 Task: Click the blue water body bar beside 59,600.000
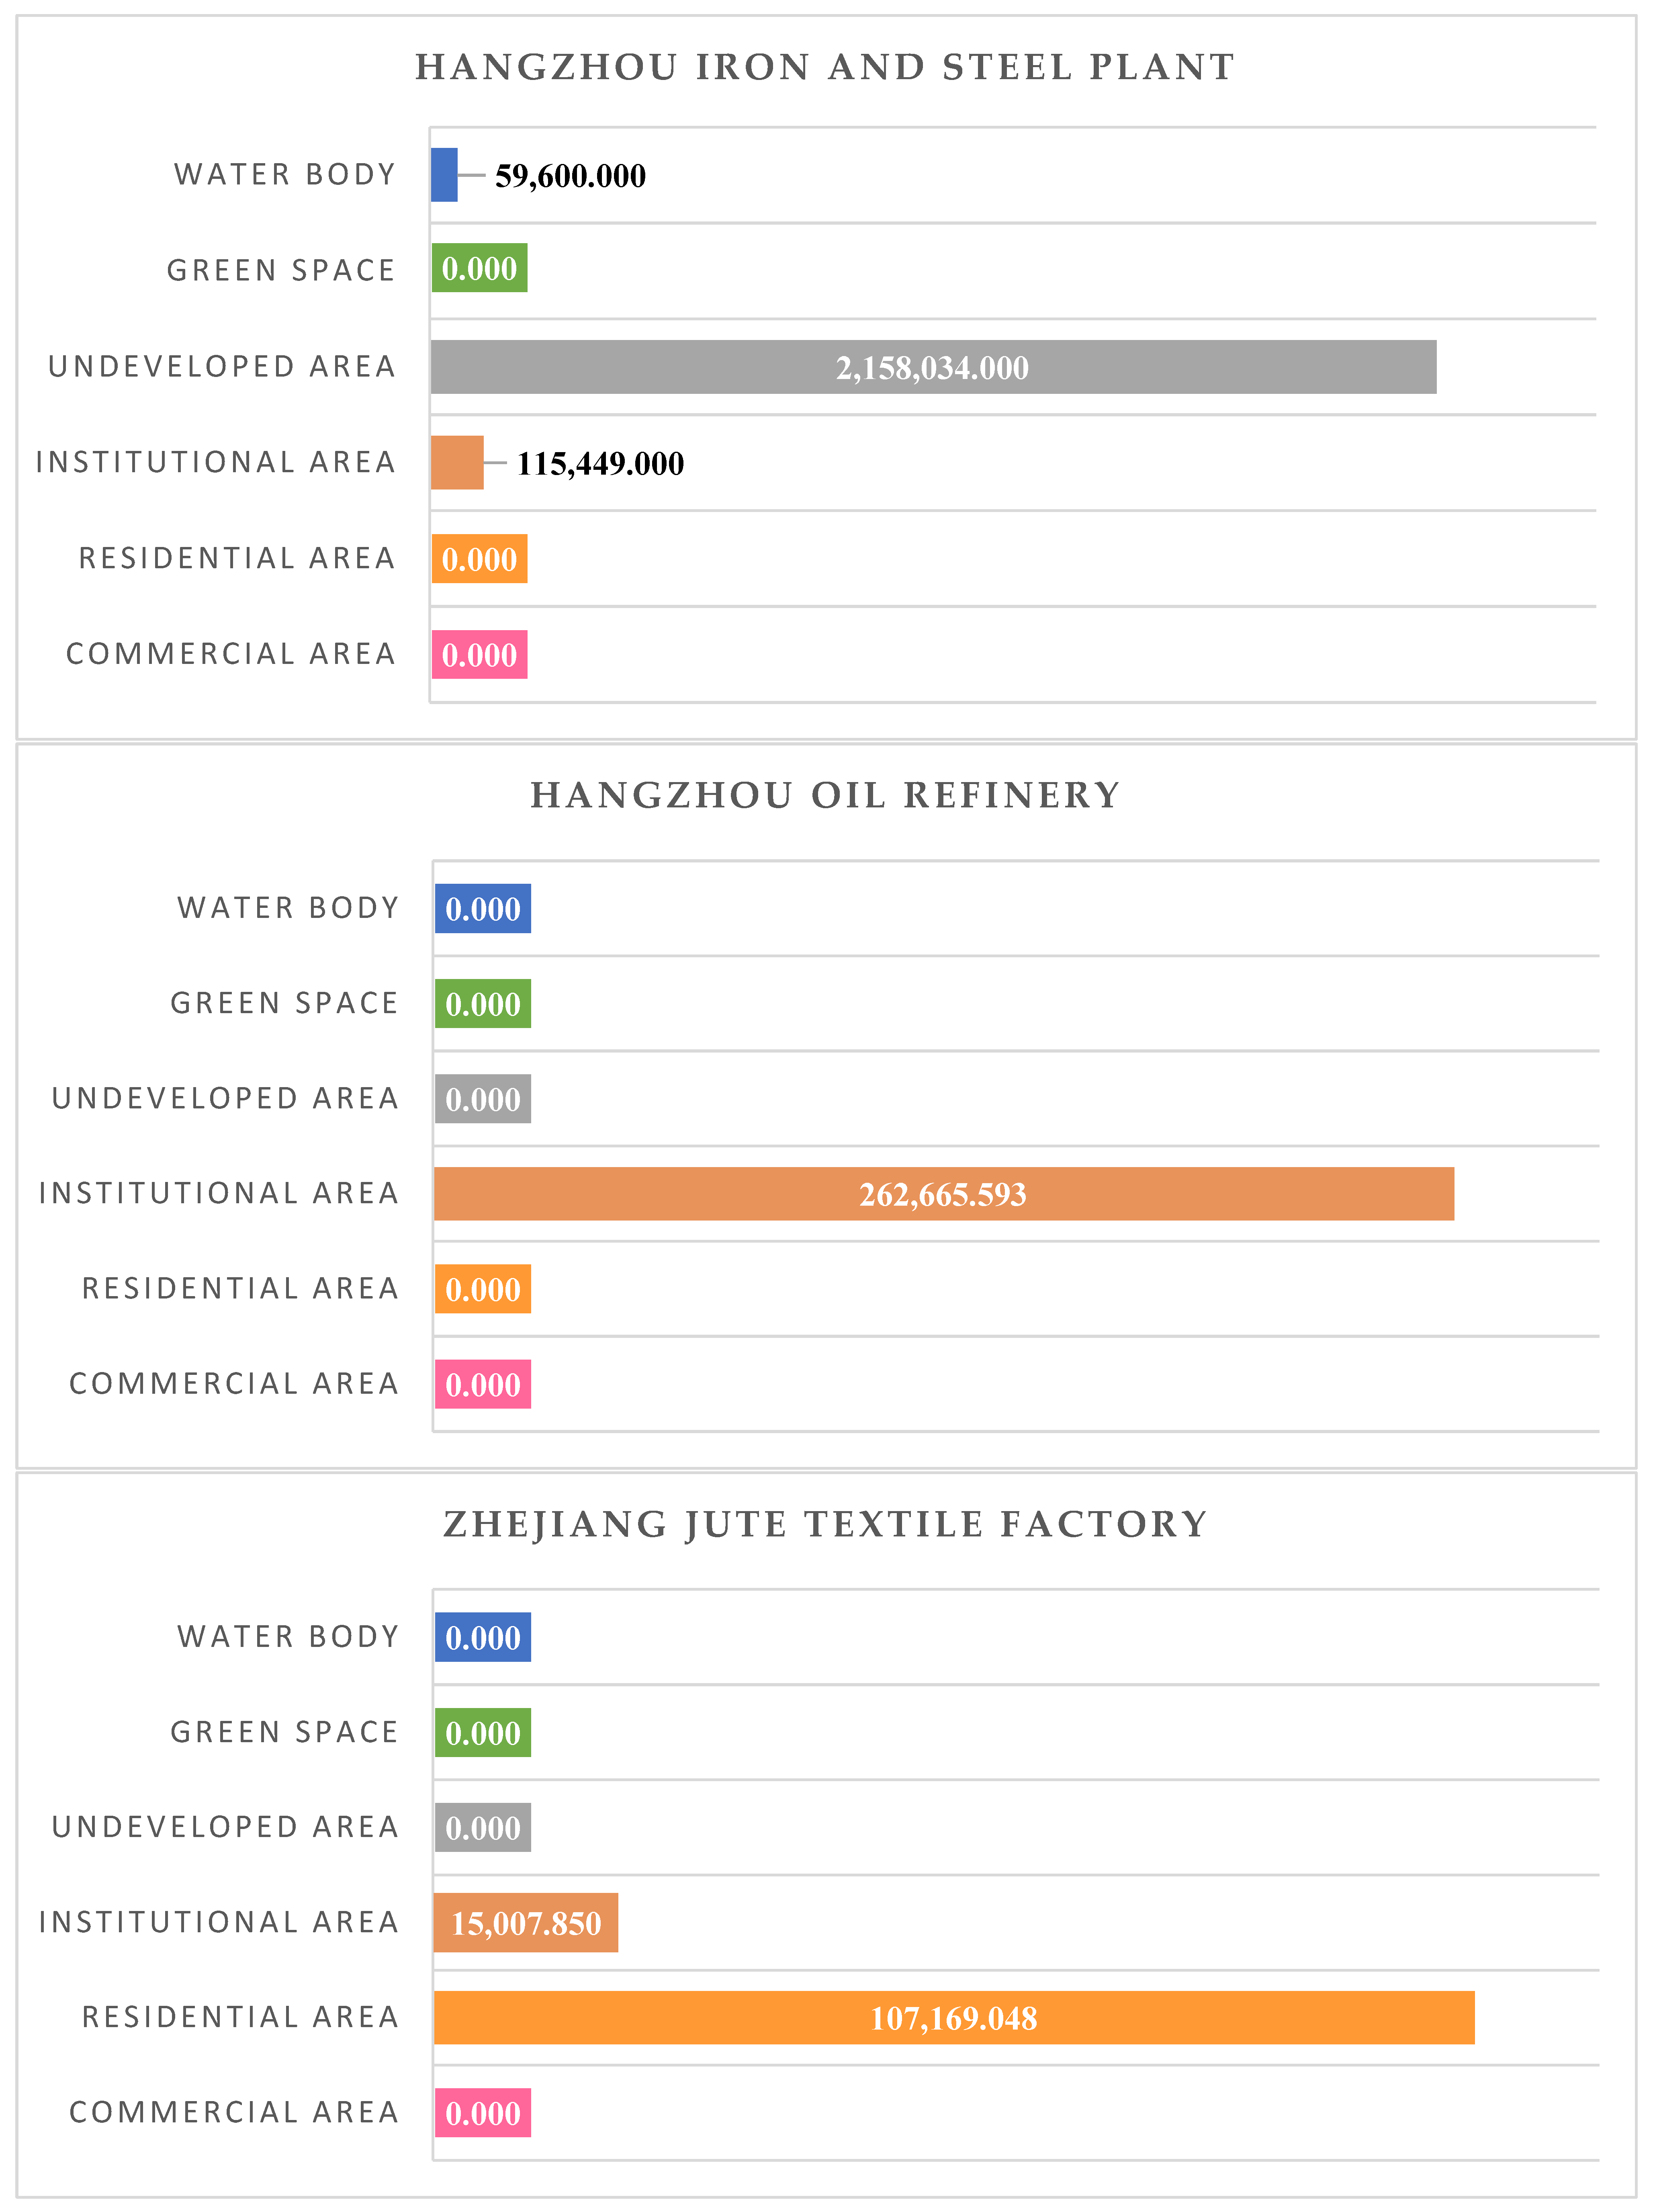tap(444, 175)
